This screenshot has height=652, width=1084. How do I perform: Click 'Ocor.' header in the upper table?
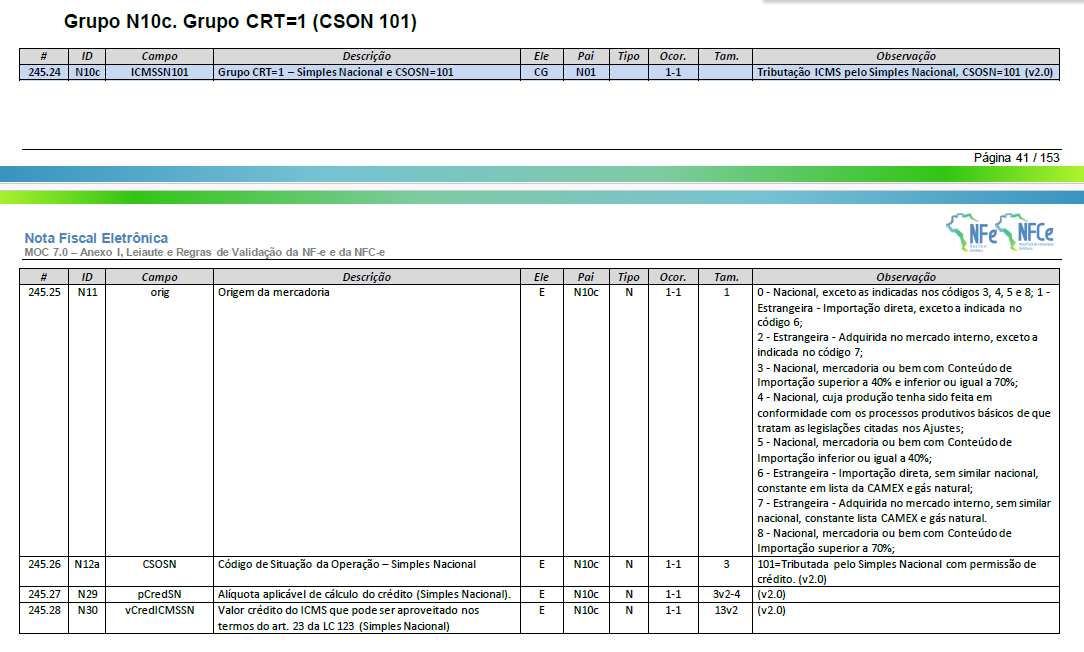pos(673,56)
